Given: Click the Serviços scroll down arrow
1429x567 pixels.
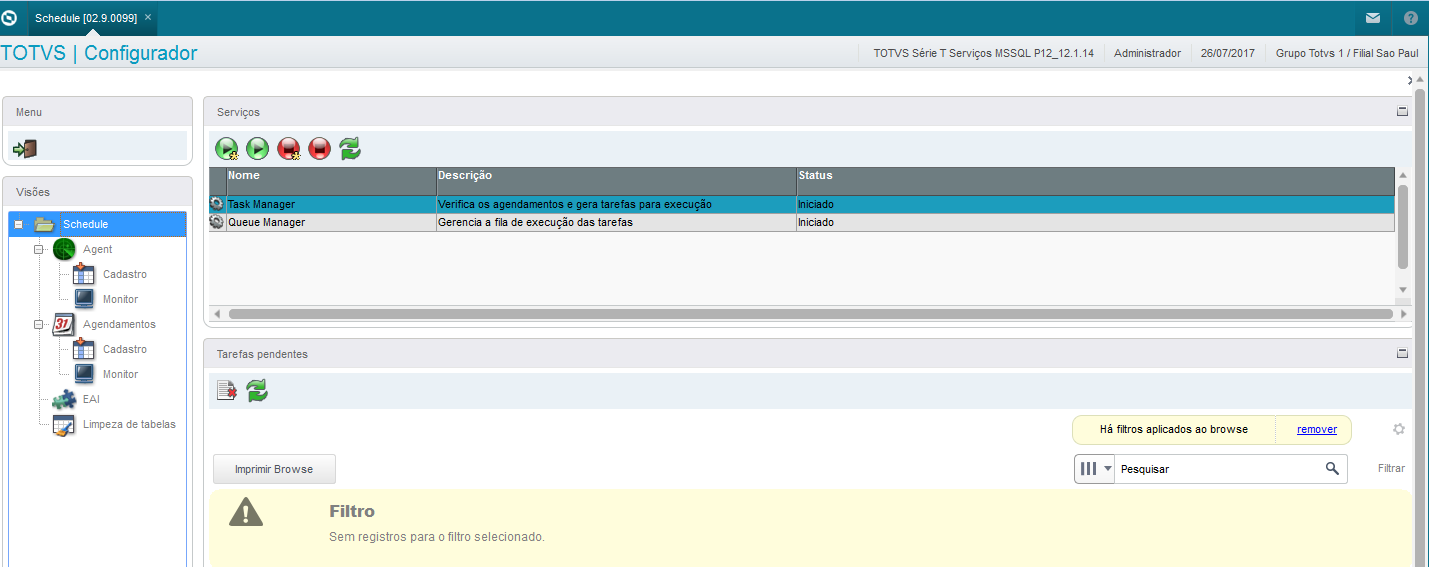Looking at the screenshot, I should (1403, 289).
